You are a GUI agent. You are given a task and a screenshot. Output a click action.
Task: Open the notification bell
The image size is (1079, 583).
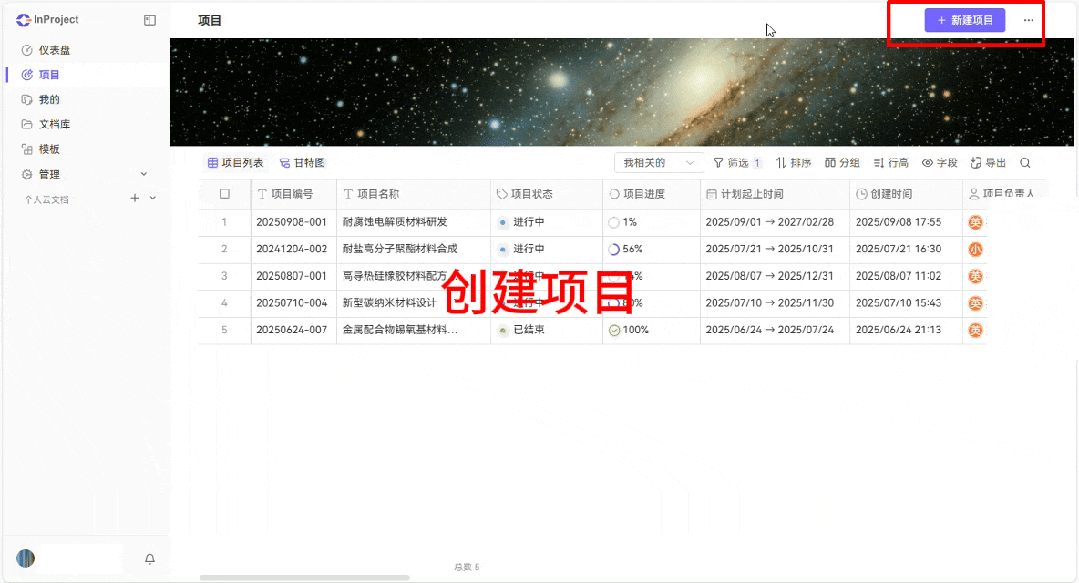click(x=150, y=559)
